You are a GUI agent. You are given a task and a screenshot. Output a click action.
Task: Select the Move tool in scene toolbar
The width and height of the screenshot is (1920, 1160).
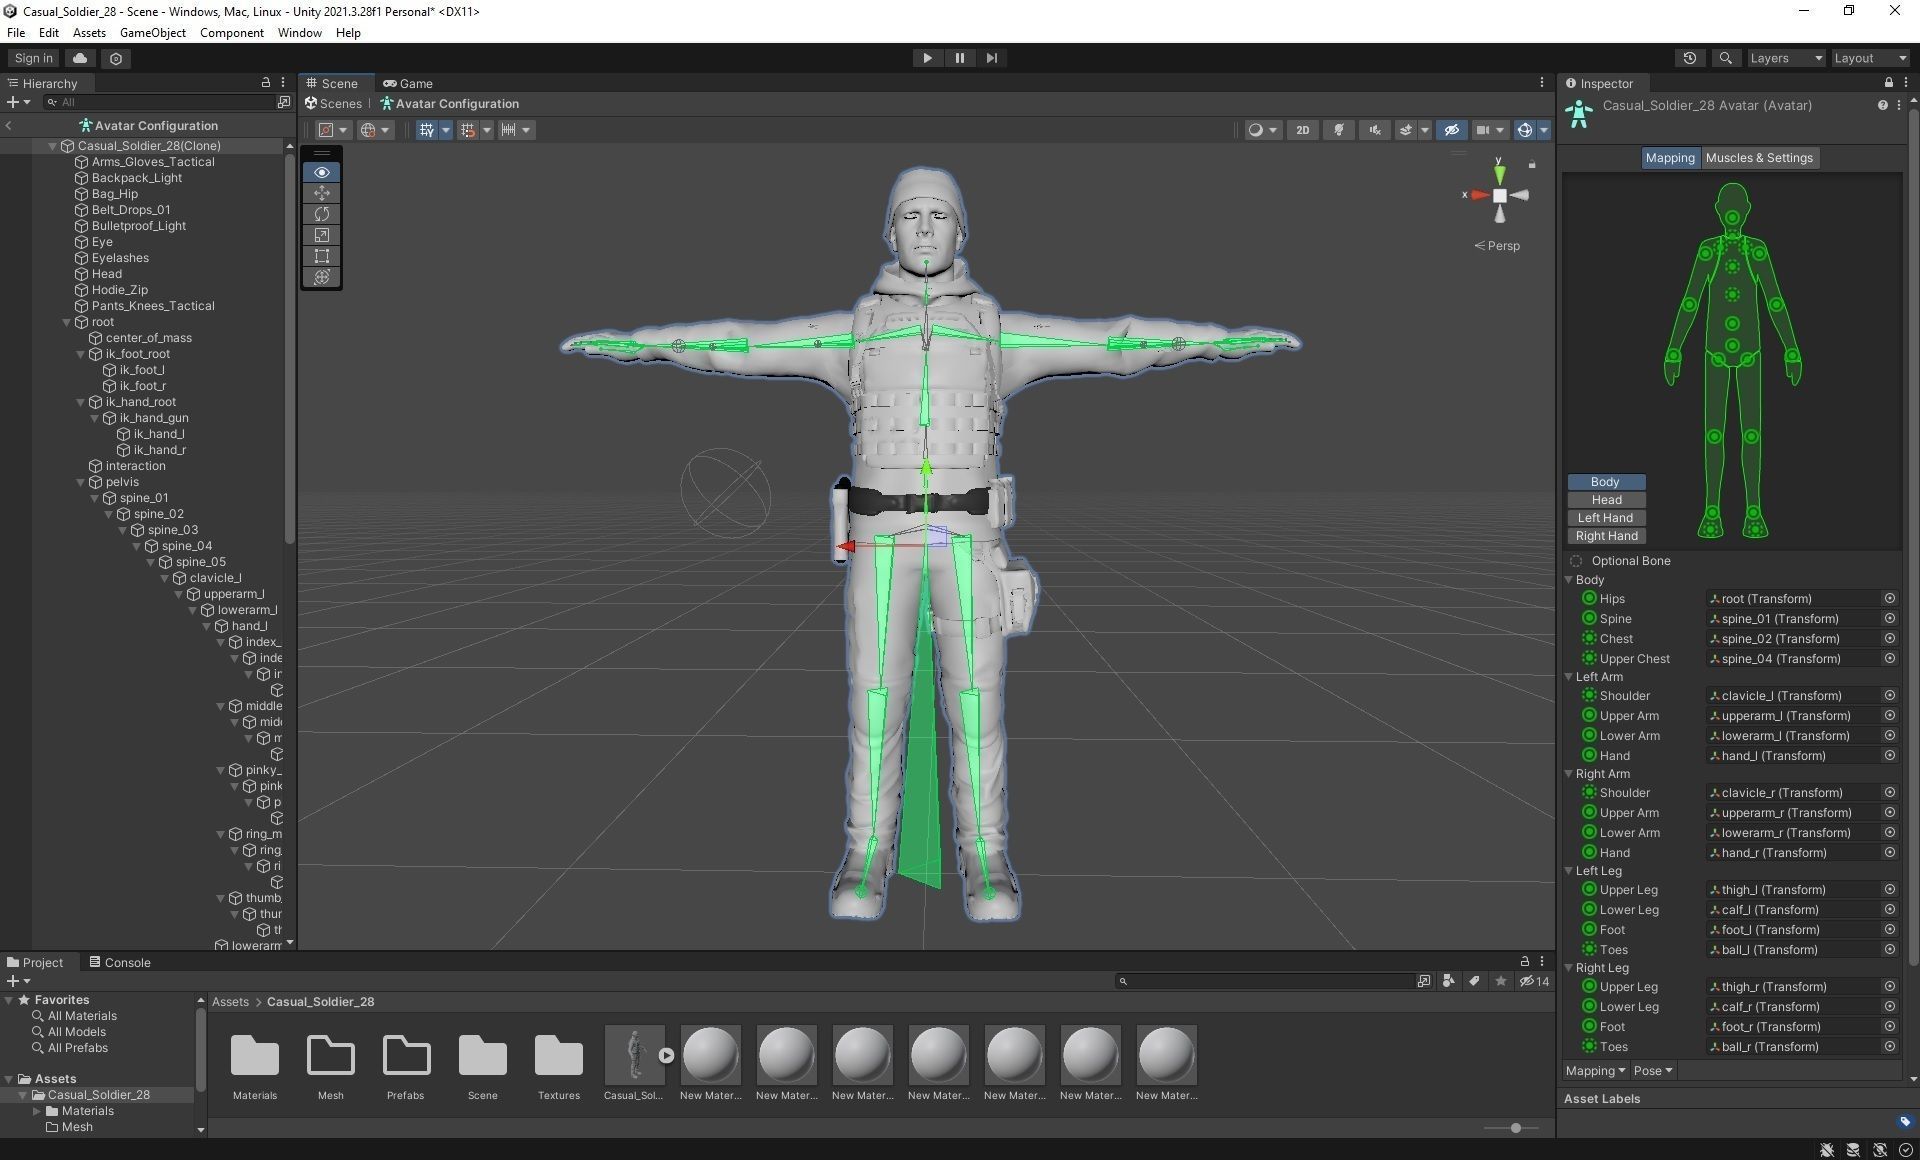pos(321,193)
